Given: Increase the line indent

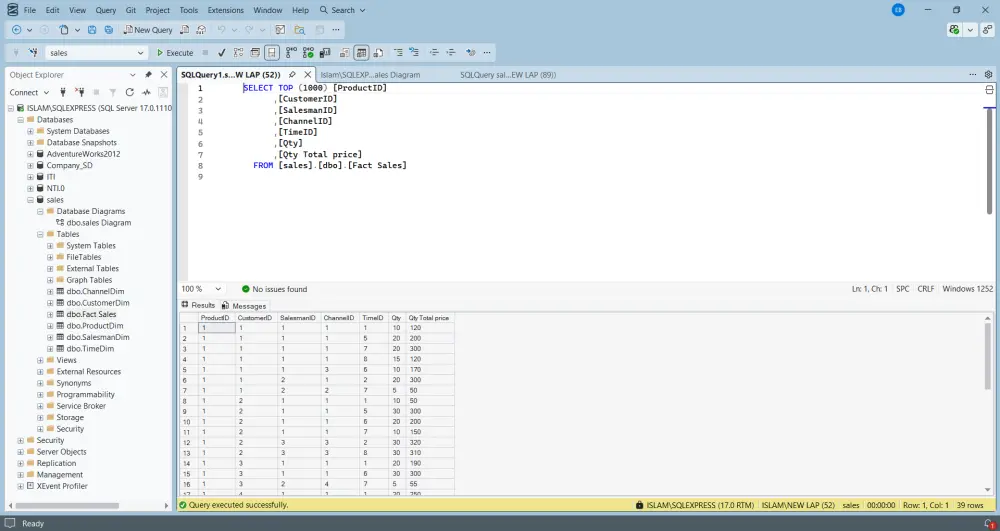Looking at the screenshot, I should 451,53.
